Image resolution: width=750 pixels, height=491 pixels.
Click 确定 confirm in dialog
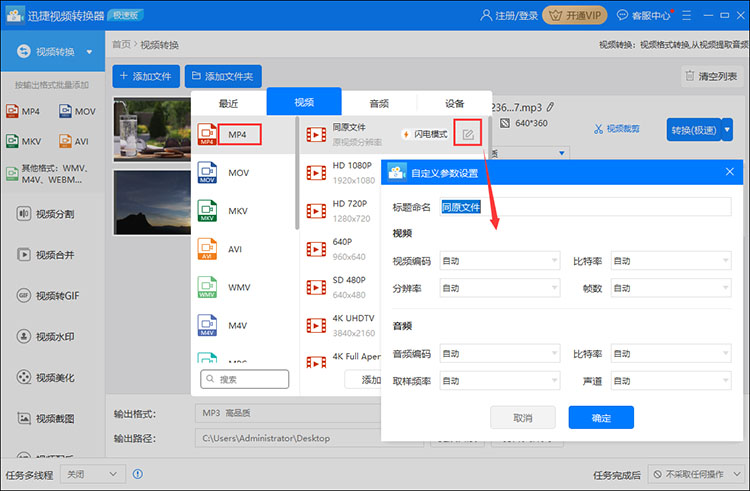click(601, 418)
